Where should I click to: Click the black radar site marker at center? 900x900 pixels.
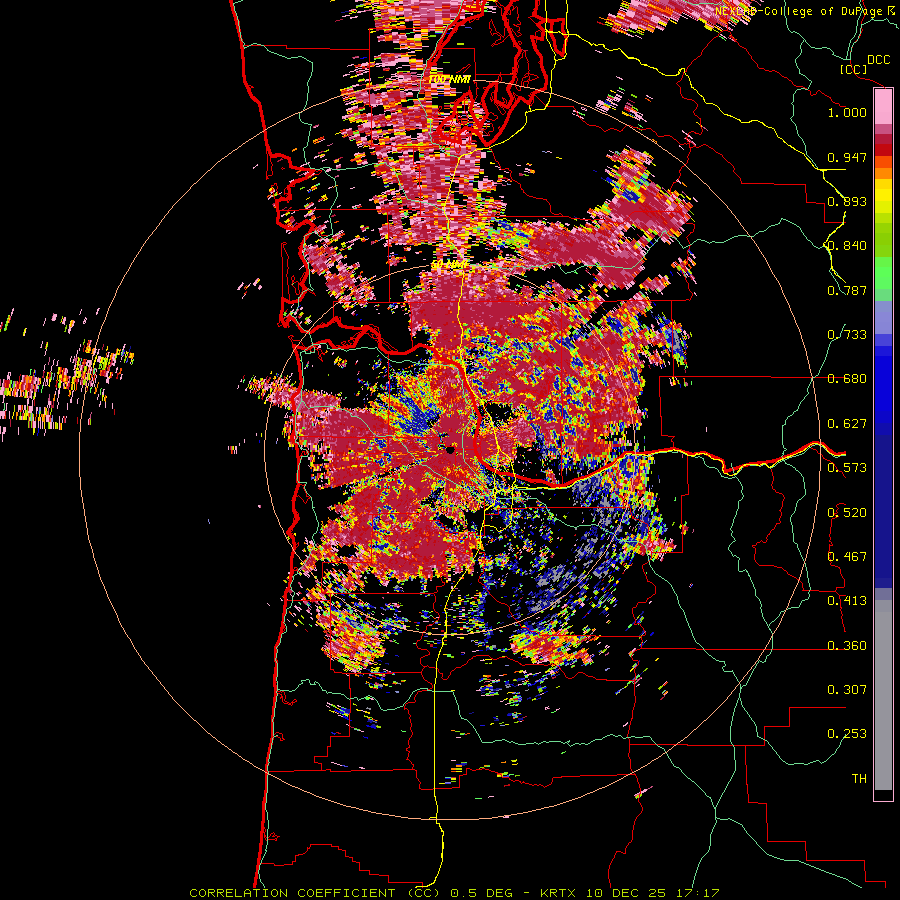pos(450,449)
